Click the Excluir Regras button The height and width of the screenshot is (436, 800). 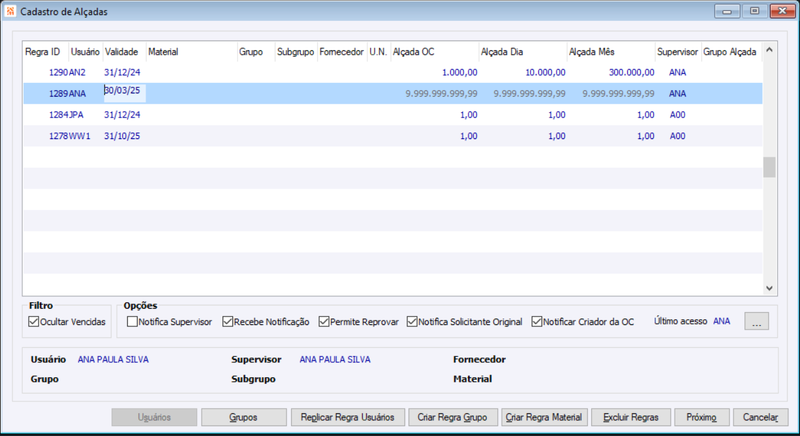pyautogui.click(x=631, y=417)
